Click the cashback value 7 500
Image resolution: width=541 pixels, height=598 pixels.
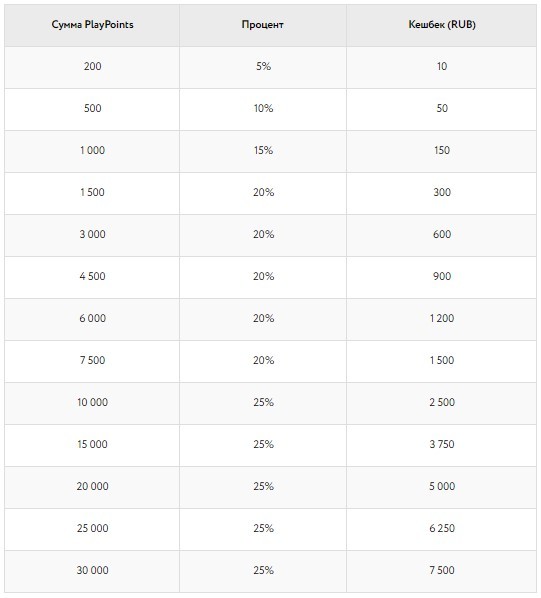tap(442, 570)
